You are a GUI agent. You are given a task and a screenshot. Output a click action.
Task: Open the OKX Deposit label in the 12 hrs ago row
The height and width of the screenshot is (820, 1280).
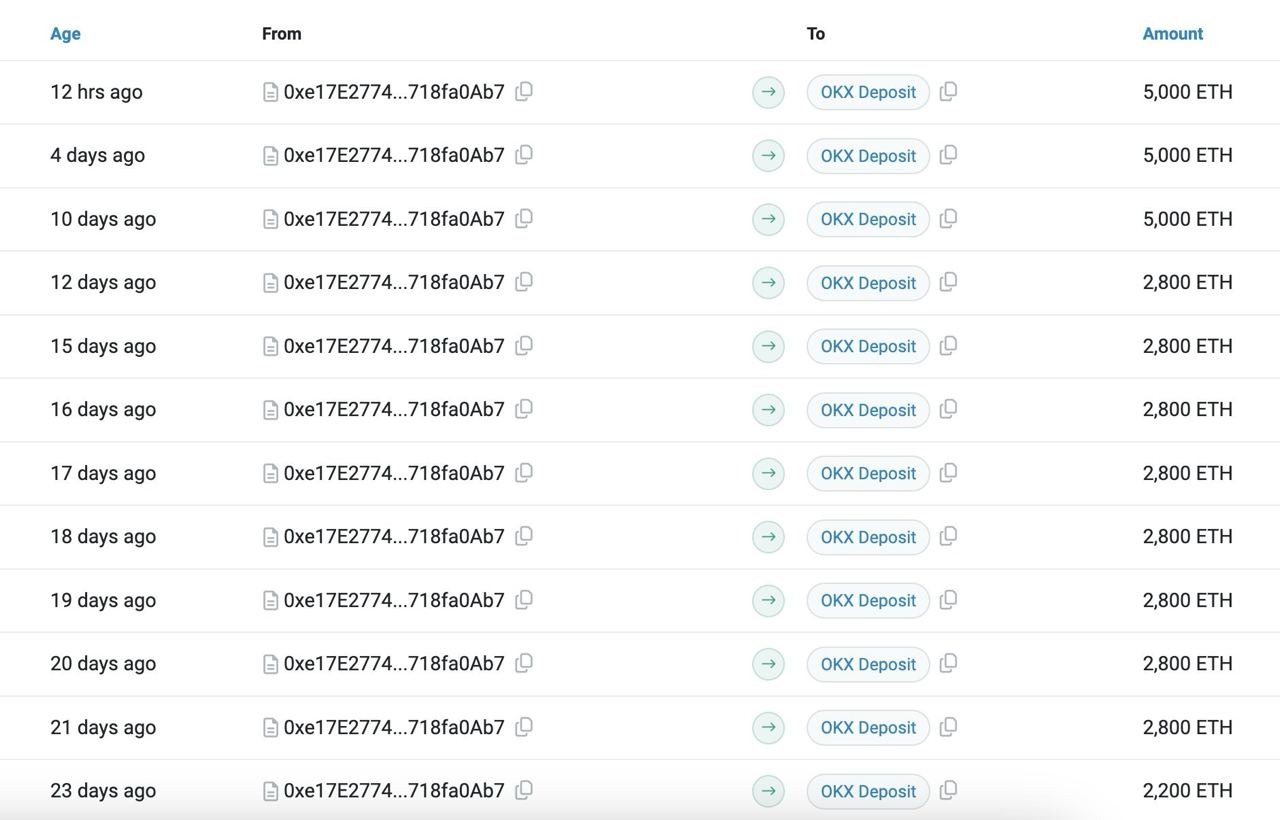coord(868,92)
